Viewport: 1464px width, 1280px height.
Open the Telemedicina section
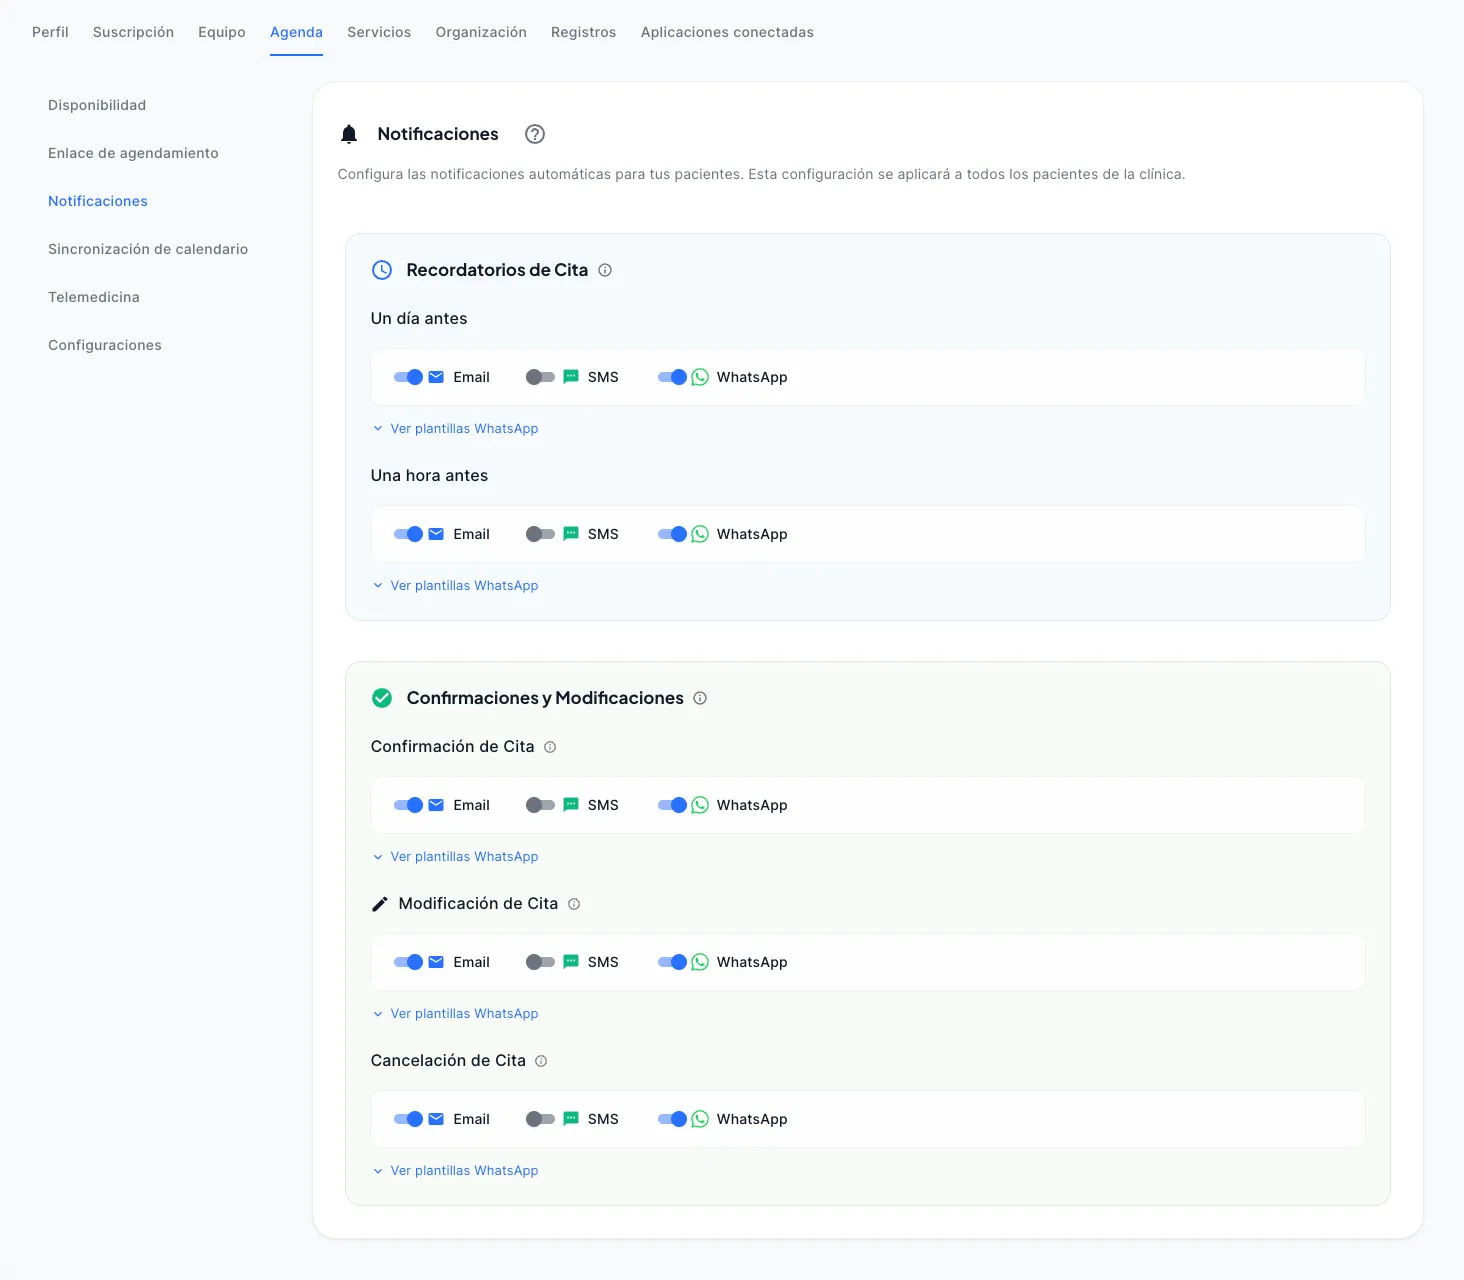click(x=93, y=297)
